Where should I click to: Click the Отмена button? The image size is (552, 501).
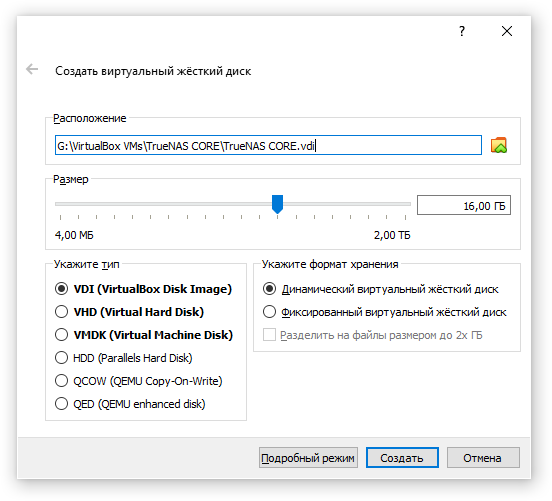coord(483,458)
